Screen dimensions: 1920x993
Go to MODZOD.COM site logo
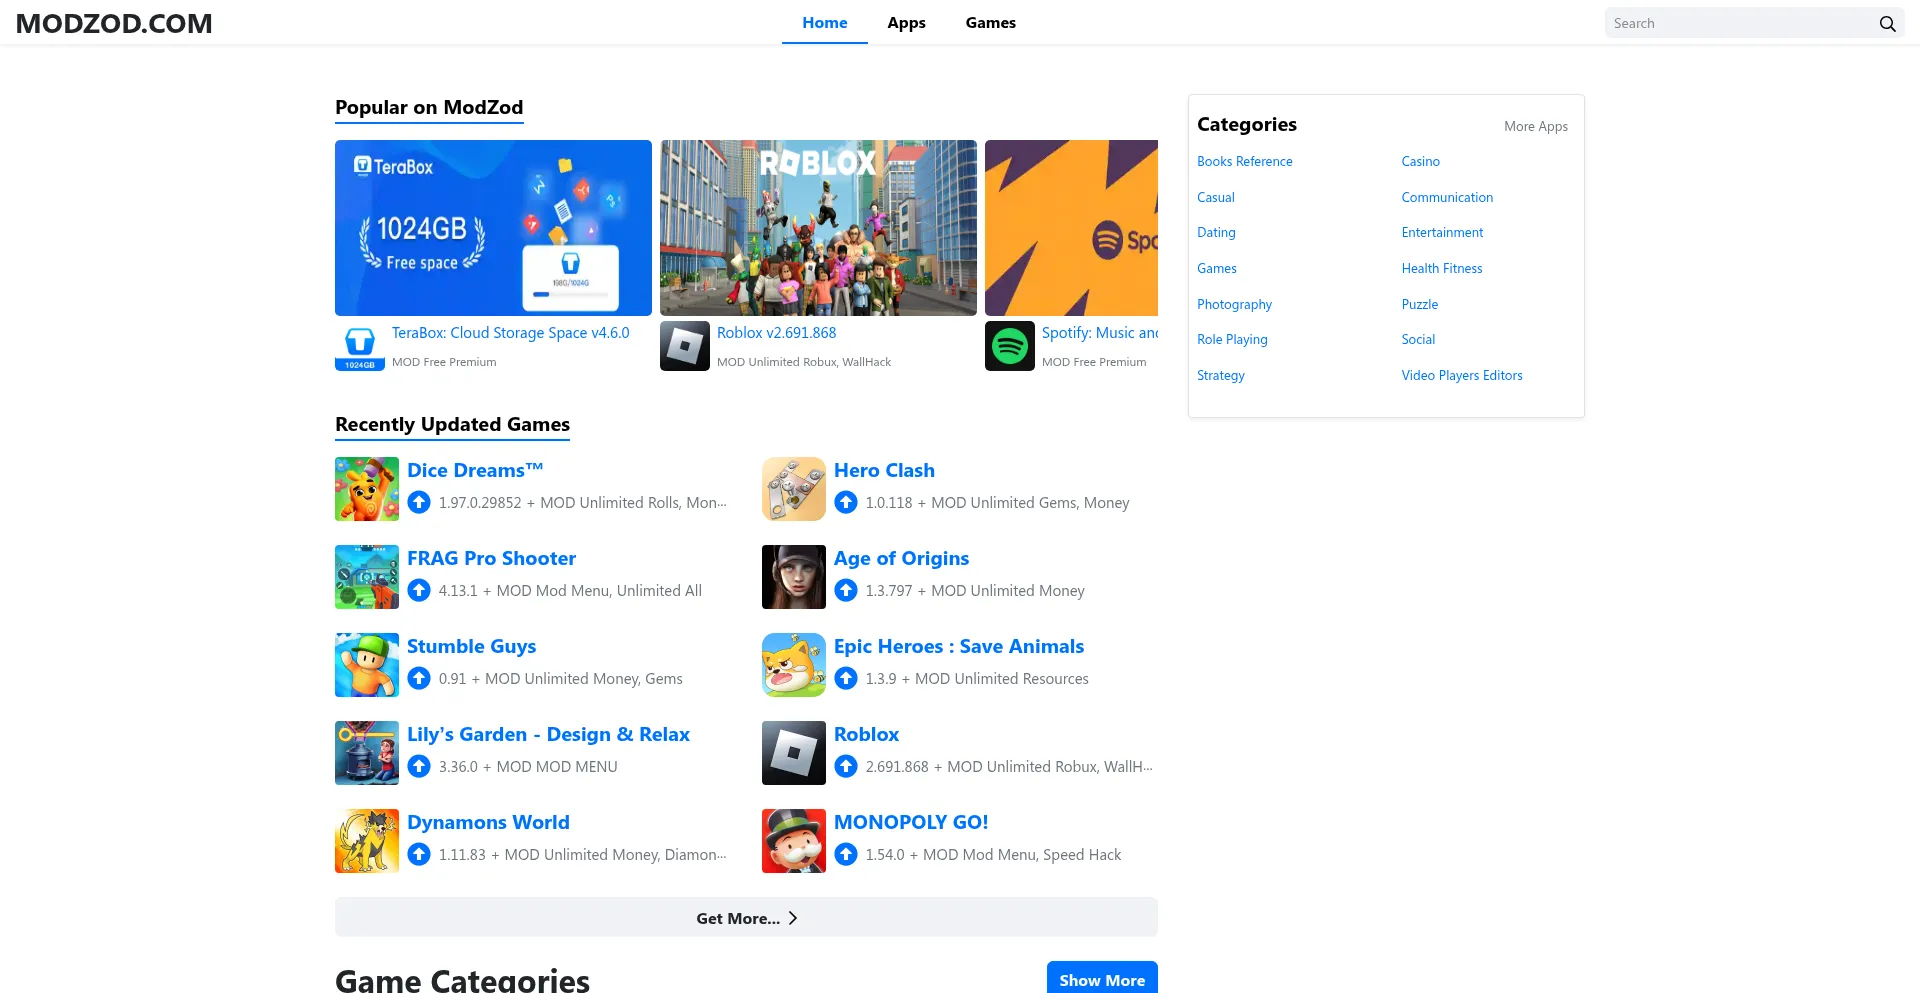pos(114,23)
